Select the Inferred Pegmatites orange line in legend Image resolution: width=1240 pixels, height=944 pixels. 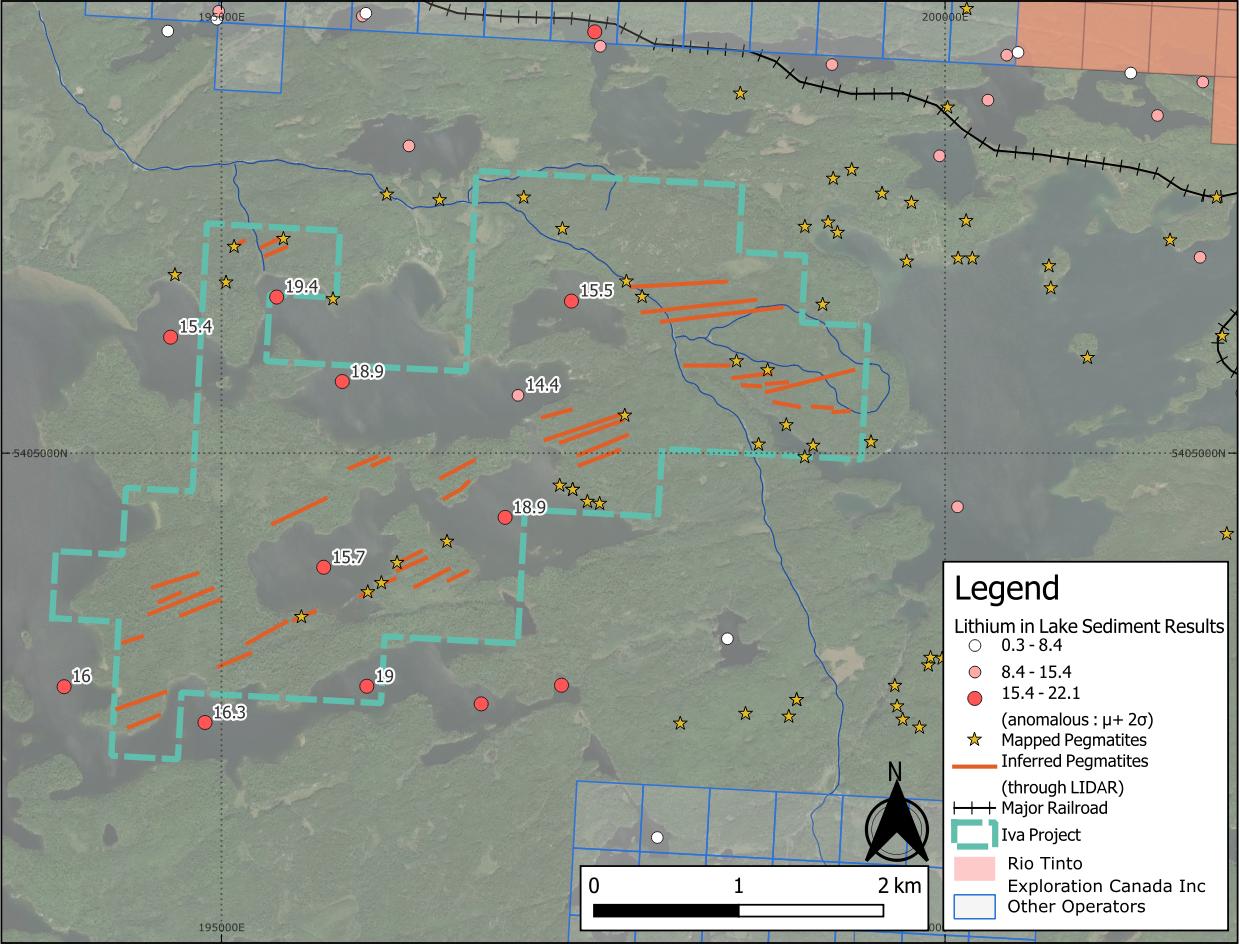974,765
